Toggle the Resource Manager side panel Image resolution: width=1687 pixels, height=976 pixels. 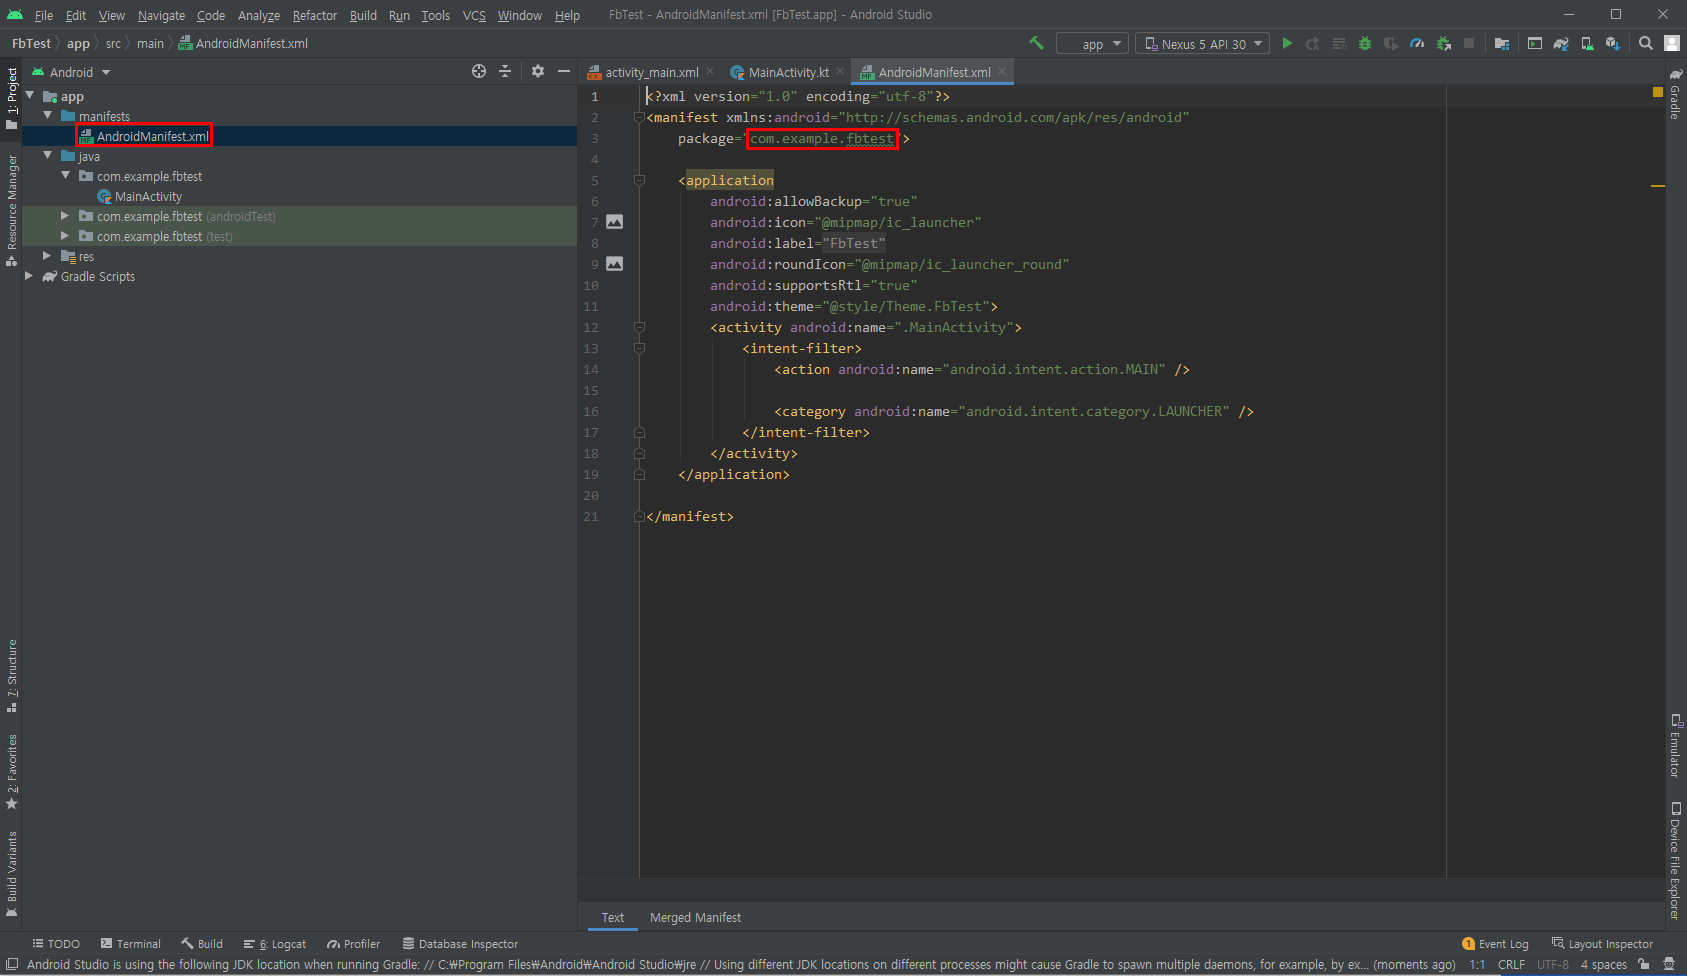[12, 209]
